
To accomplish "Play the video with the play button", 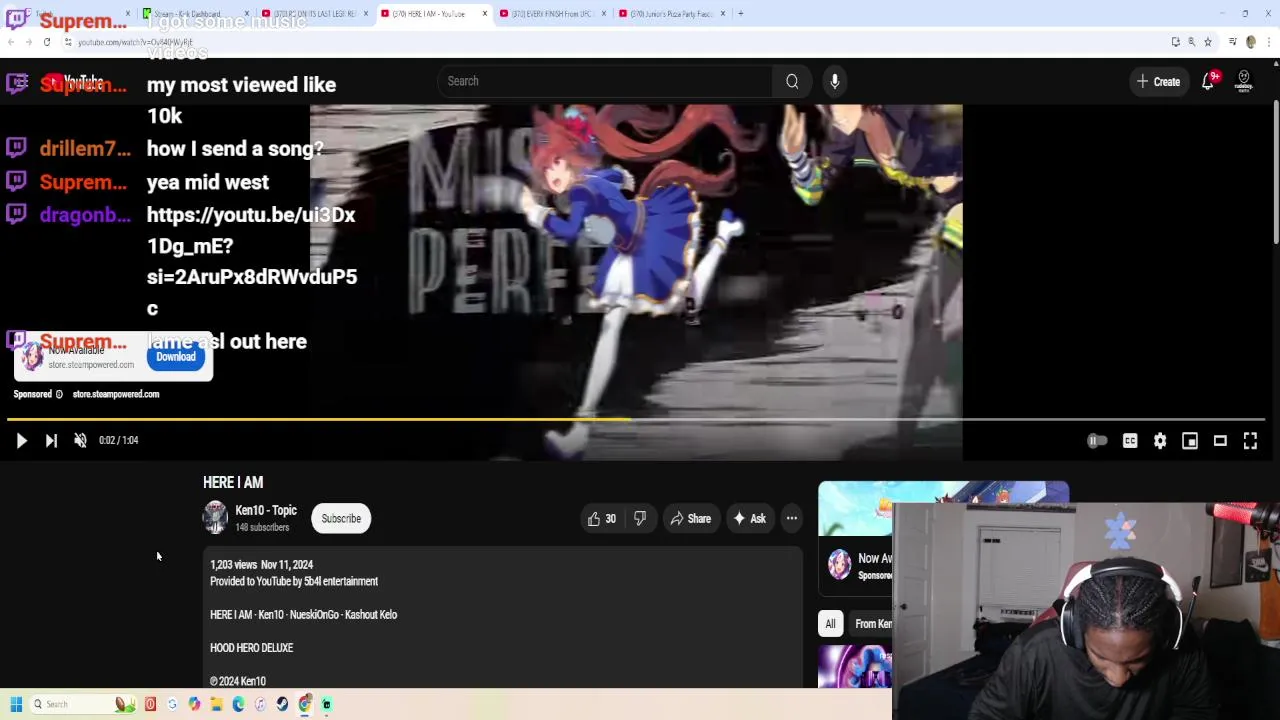I will [21, 440].
